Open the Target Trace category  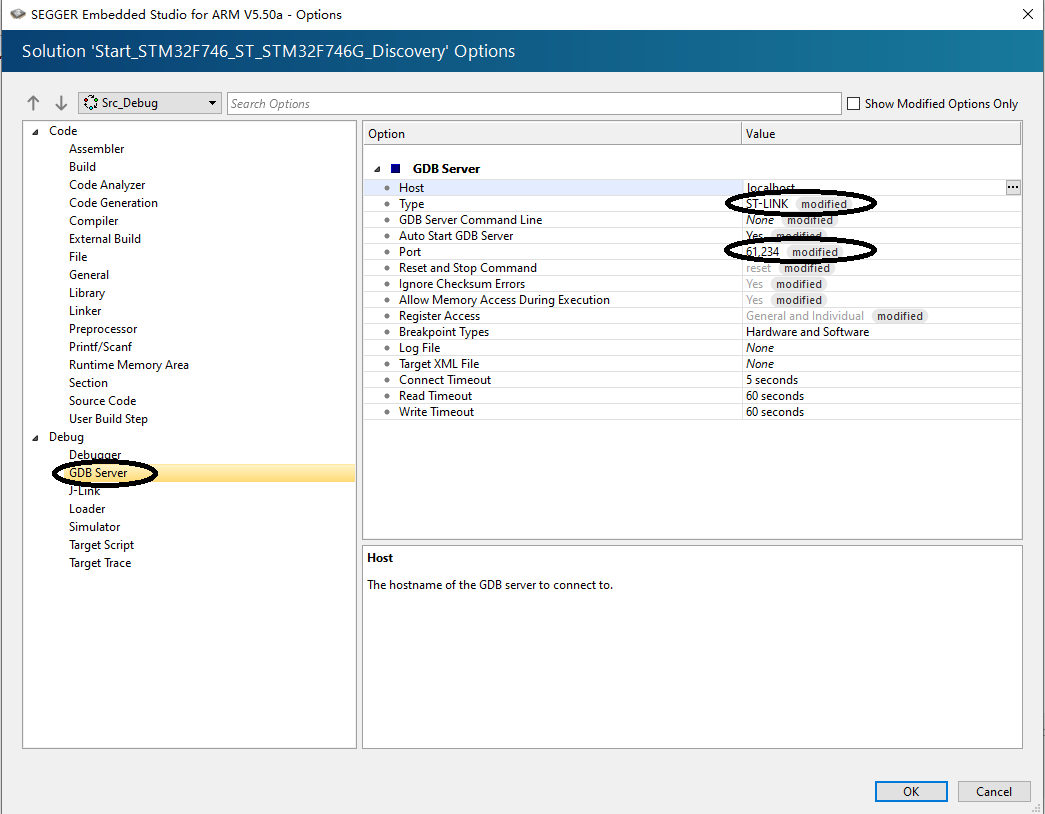(x=101, y=563)
